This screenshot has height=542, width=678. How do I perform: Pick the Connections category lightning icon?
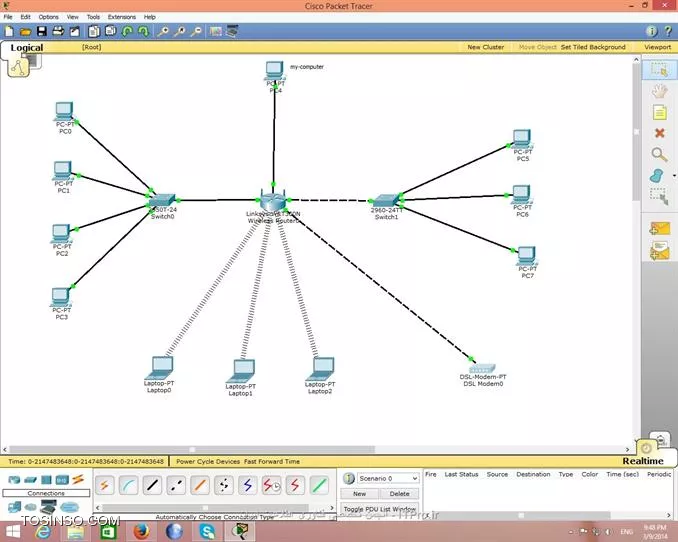78,479
